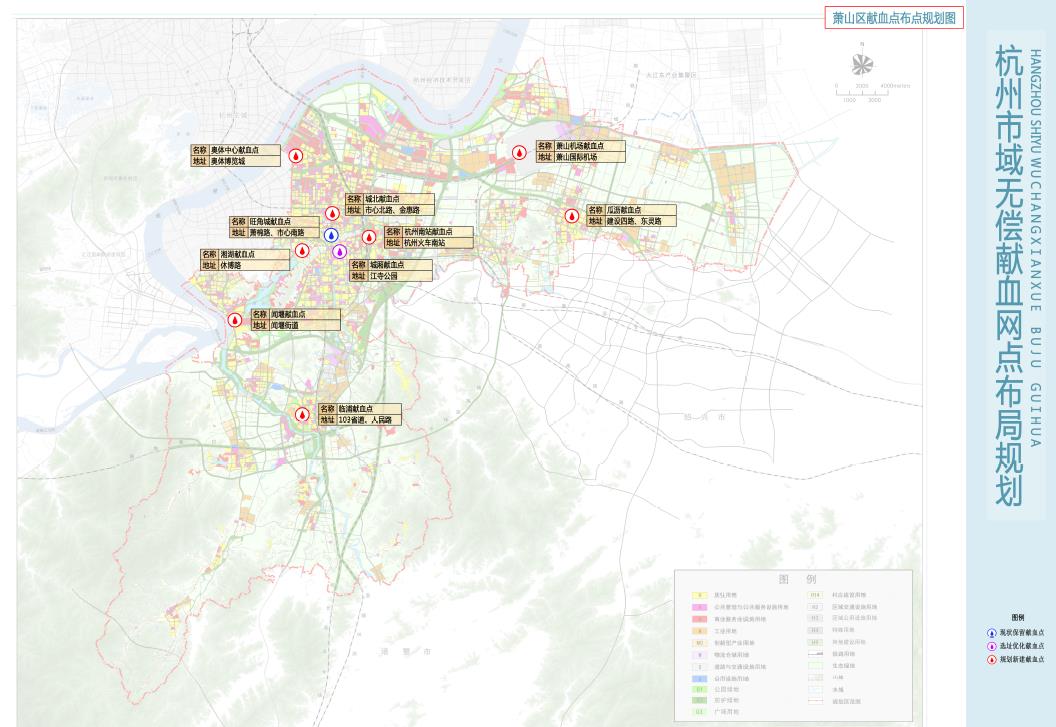Viewport: 1056px width, 727px height.
Task: Click the 诸暨市 label on the map
Action: (x=405, y=652)
